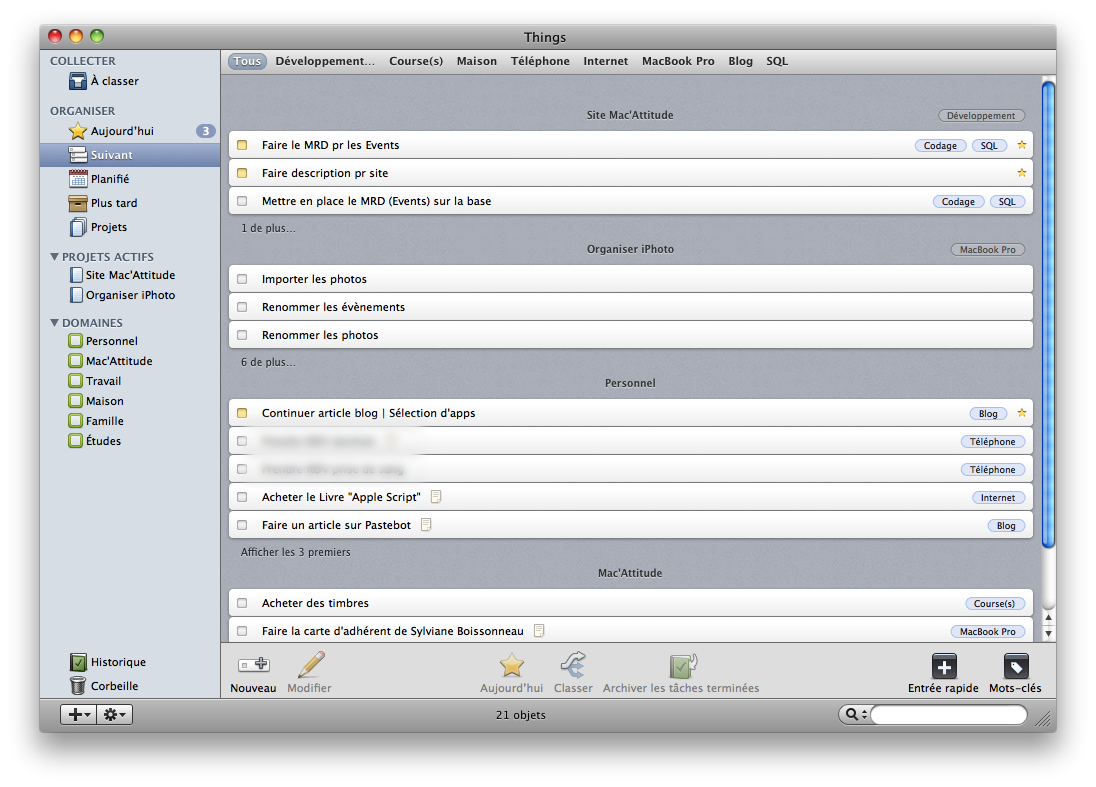Click the scrollbar down arrow

1048,633
